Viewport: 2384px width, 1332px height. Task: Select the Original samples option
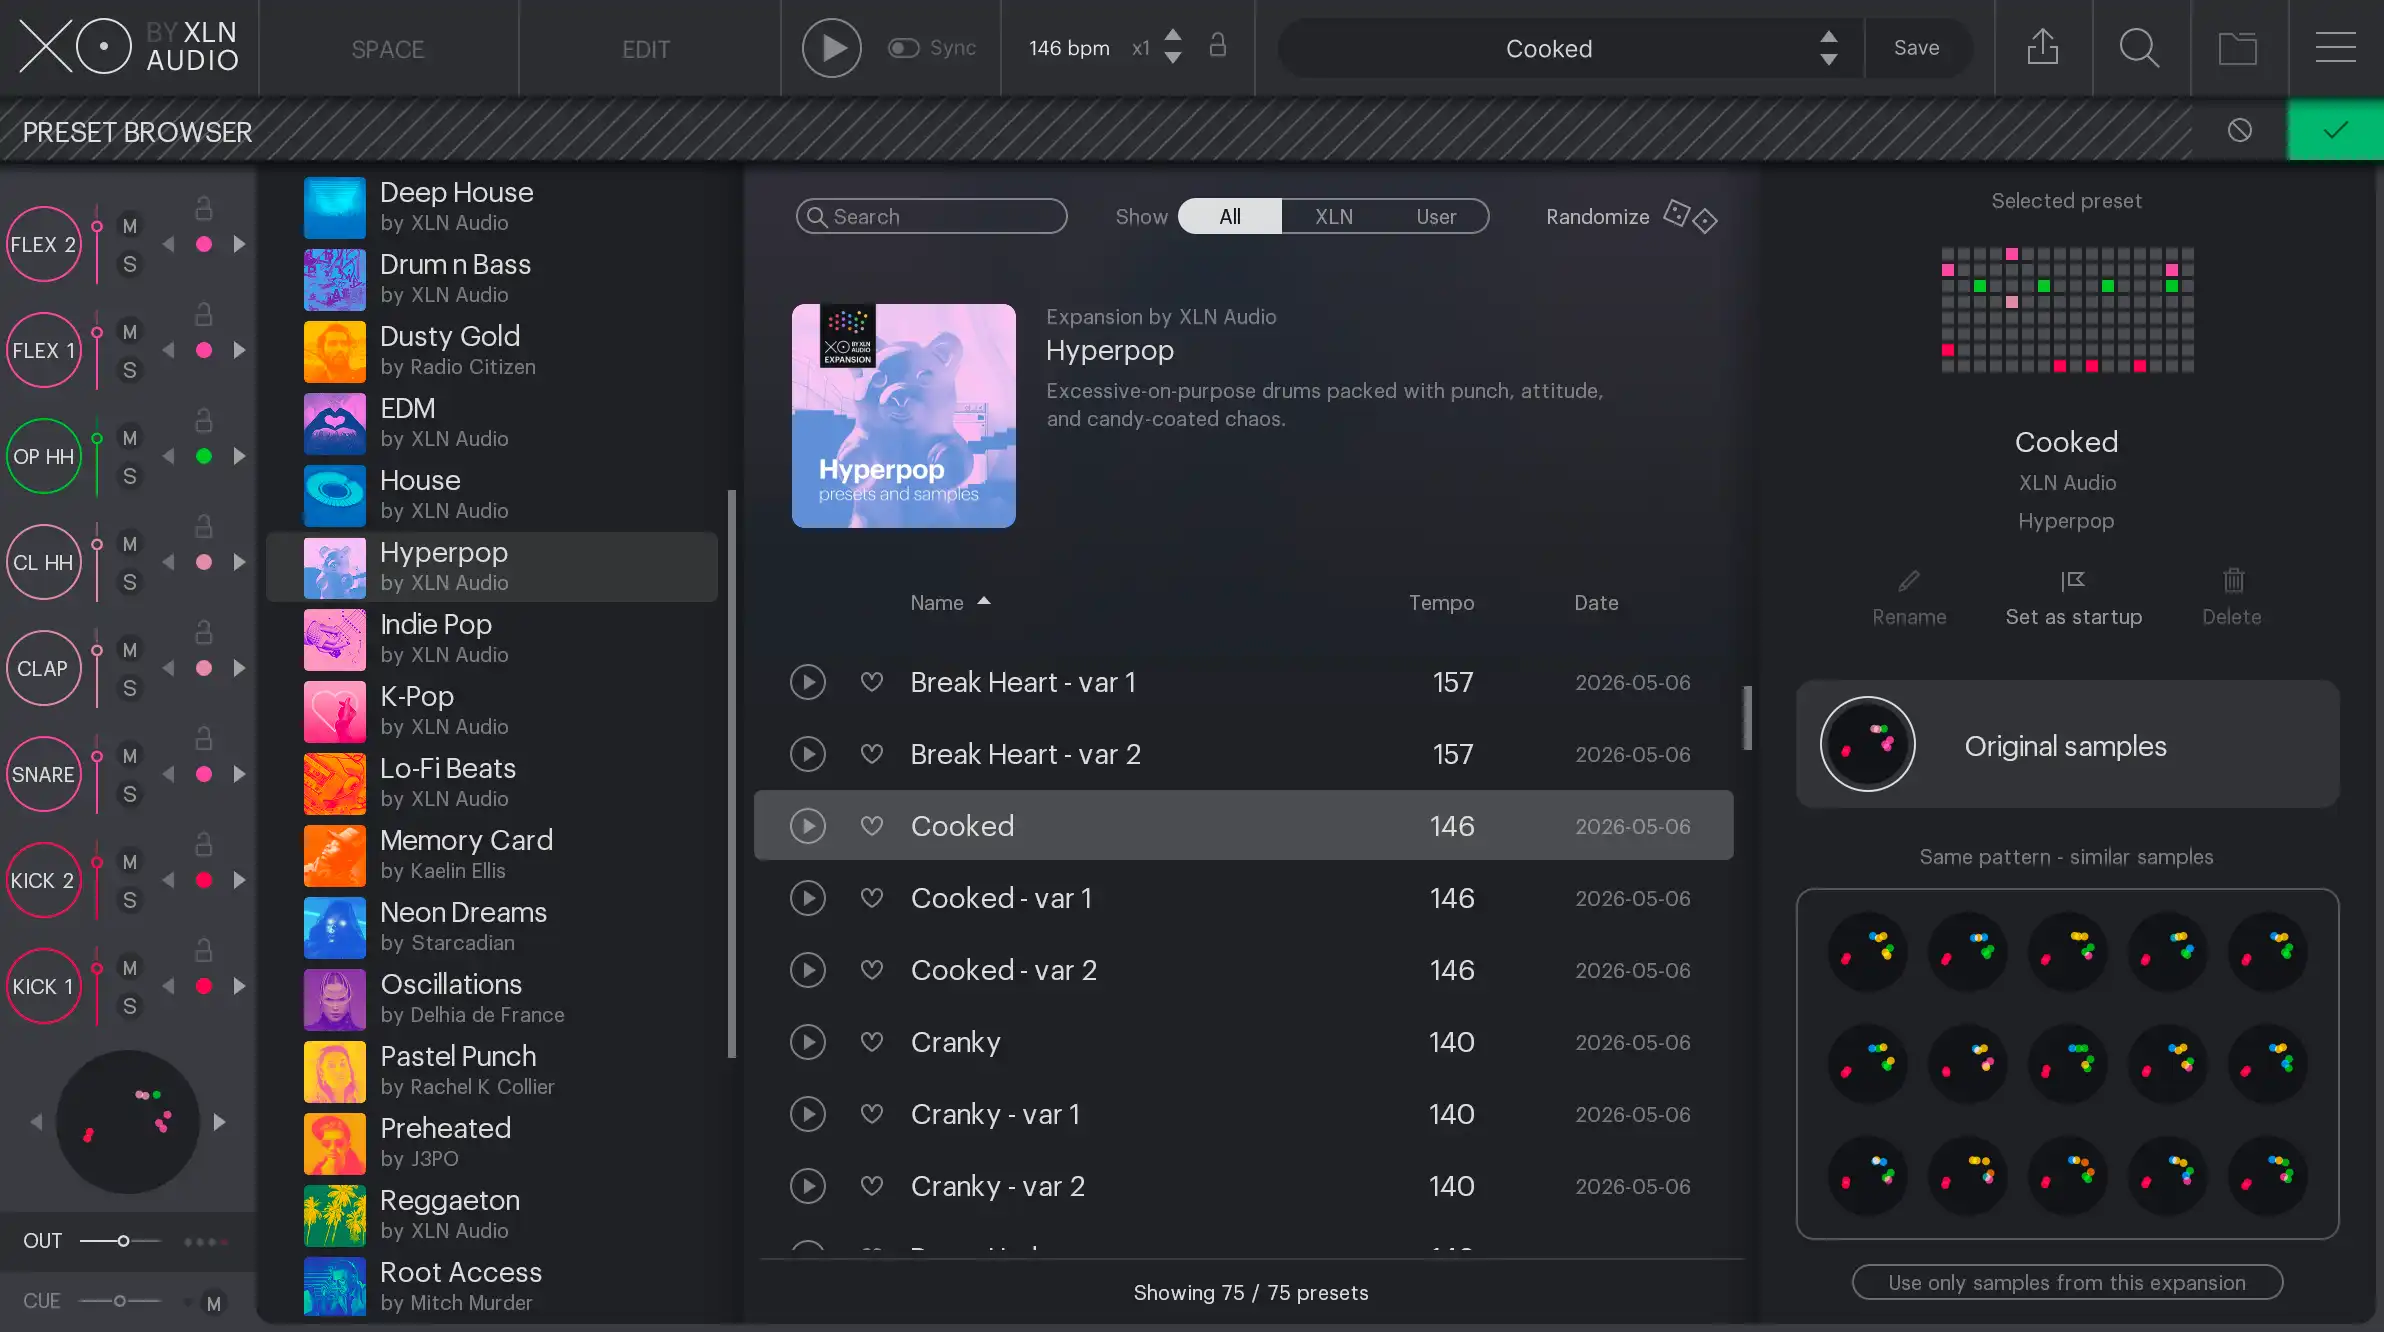[x=2067, y=744]
